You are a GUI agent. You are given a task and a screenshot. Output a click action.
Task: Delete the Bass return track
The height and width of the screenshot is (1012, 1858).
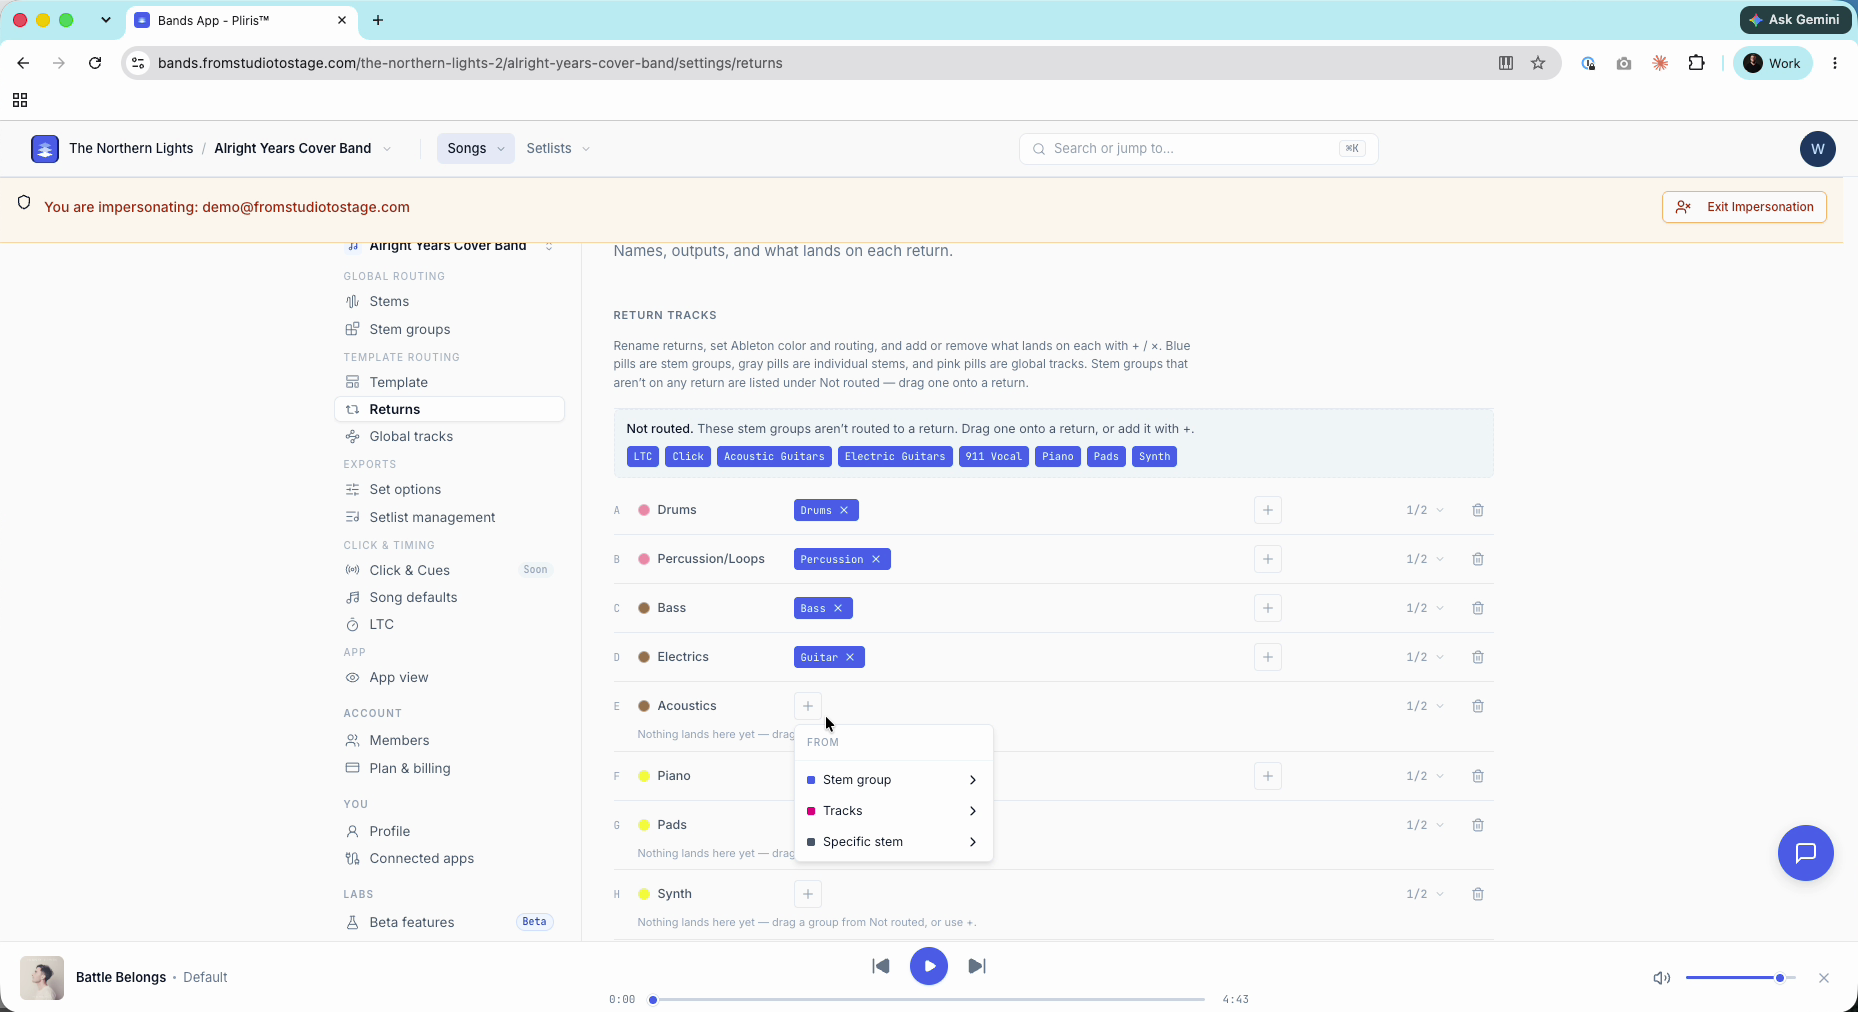coord(1478,608)
